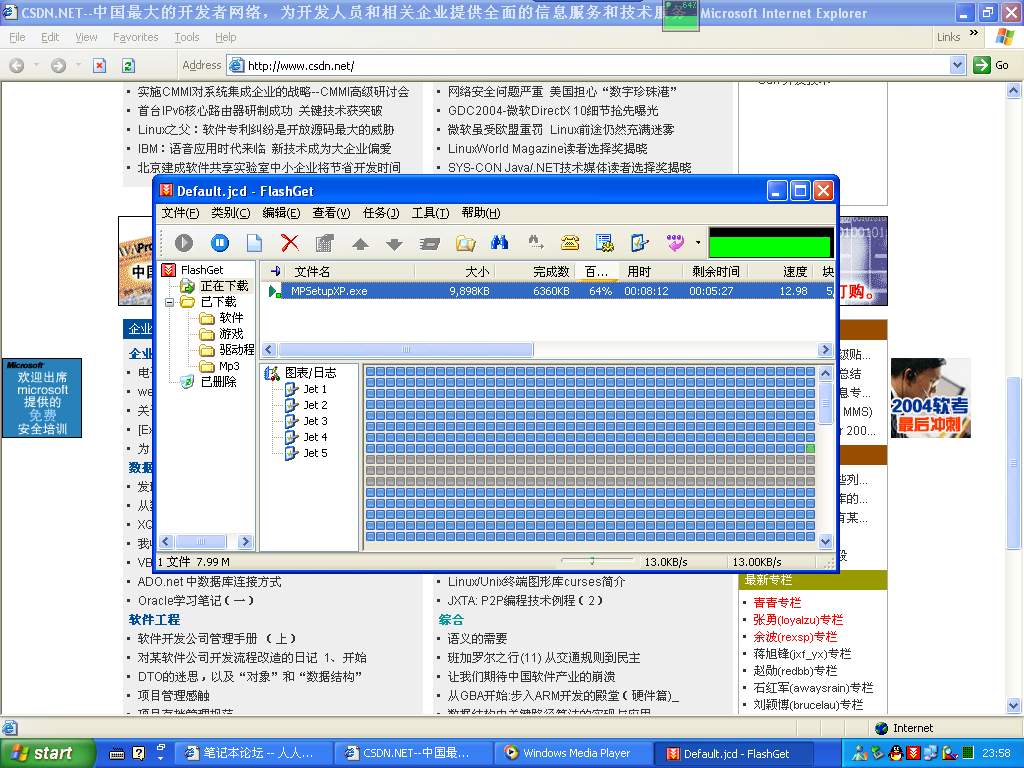Select Jet 1 in the log list
Screen dimensions: 1024x768
(315, 389)
